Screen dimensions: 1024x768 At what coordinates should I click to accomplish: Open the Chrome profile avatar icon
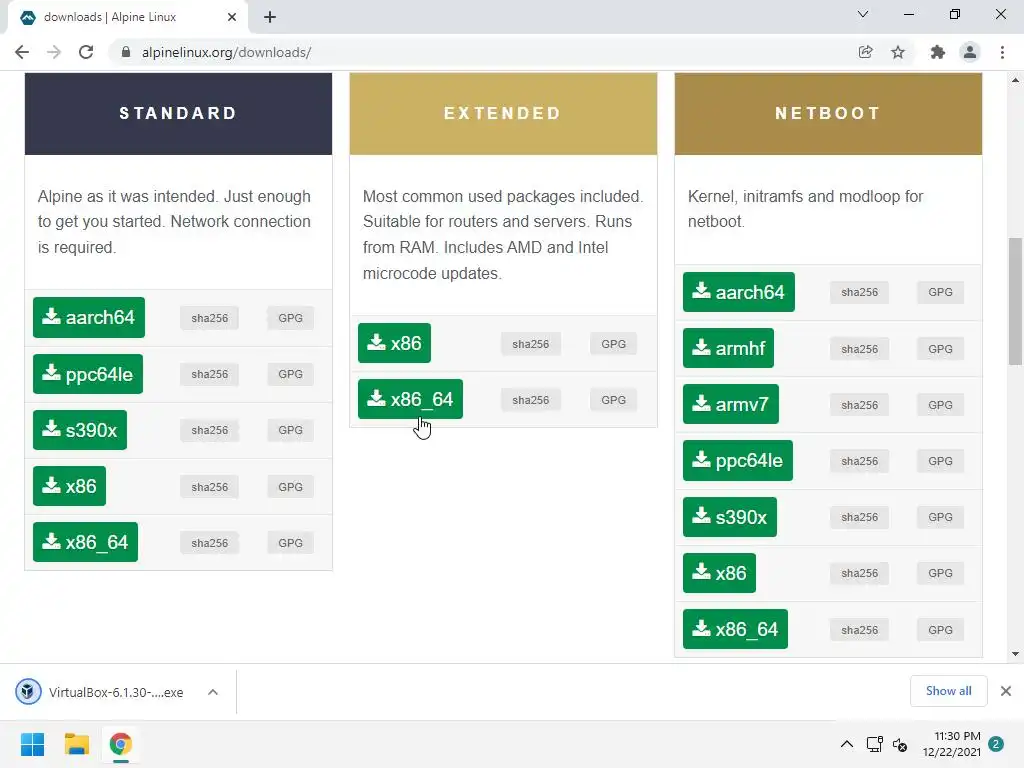click(970, 52)
